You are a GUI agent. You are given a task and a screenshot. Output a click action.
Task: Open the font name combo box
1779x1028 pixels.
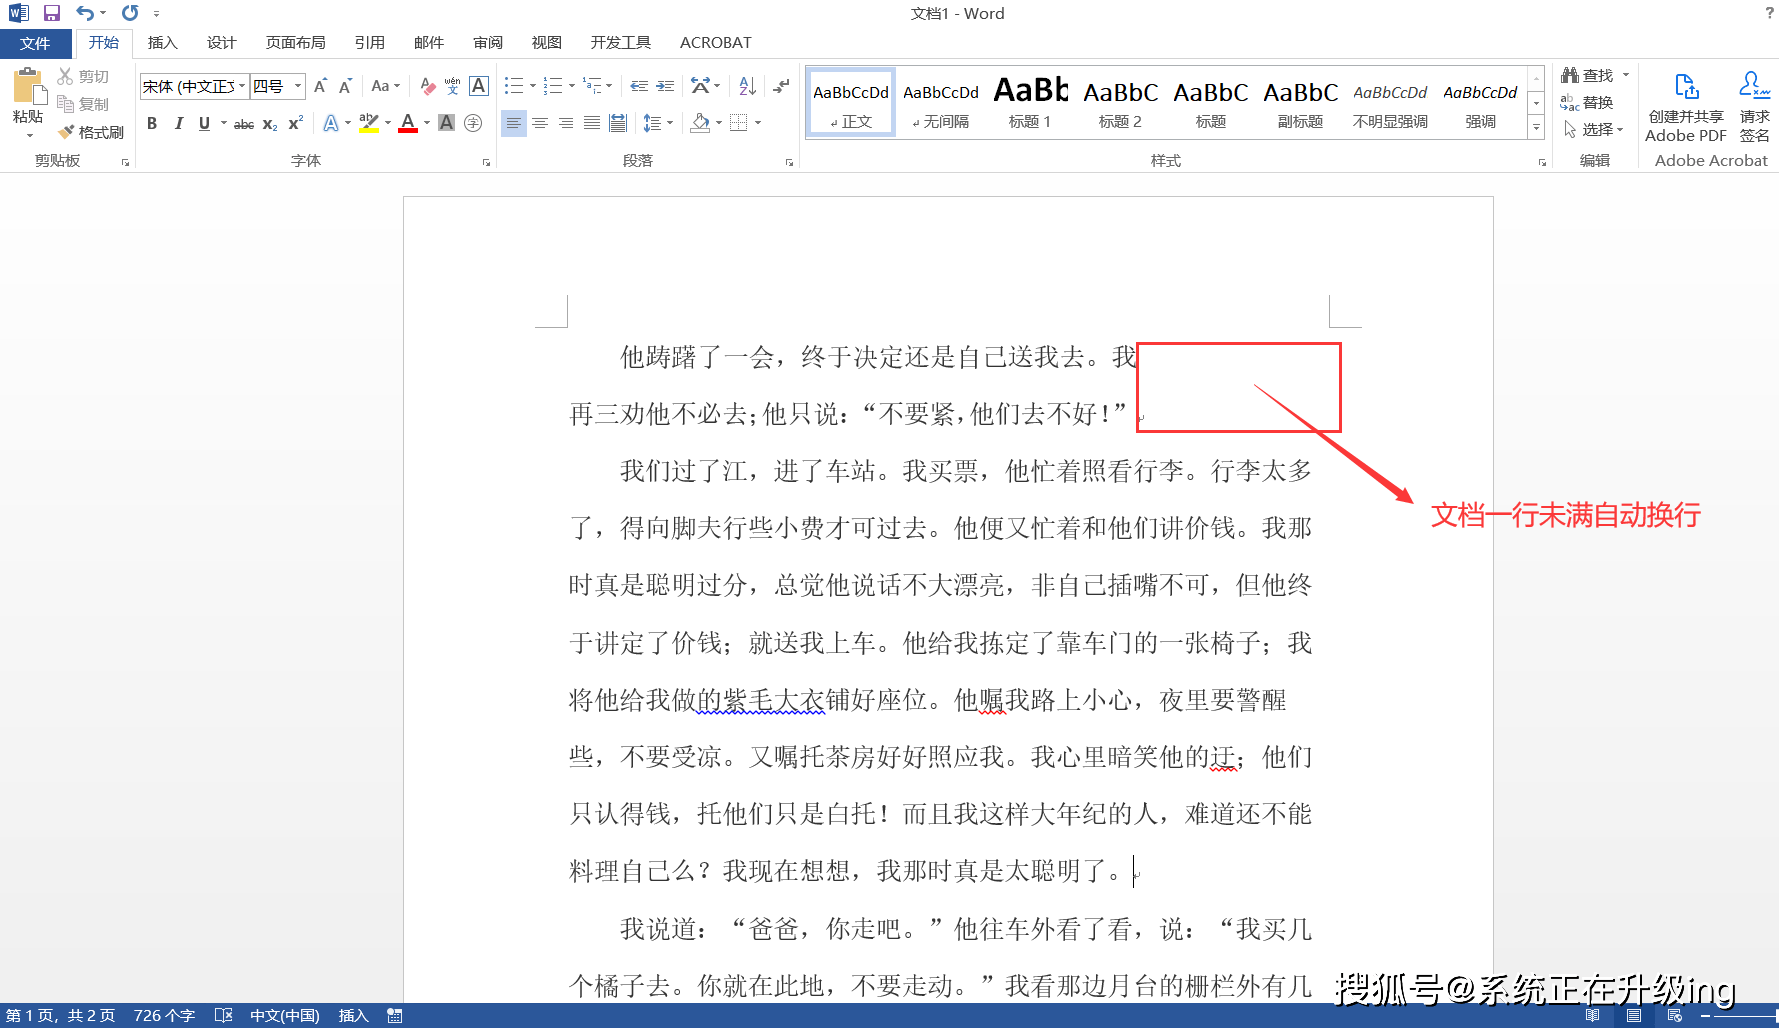tap(193, 86)
